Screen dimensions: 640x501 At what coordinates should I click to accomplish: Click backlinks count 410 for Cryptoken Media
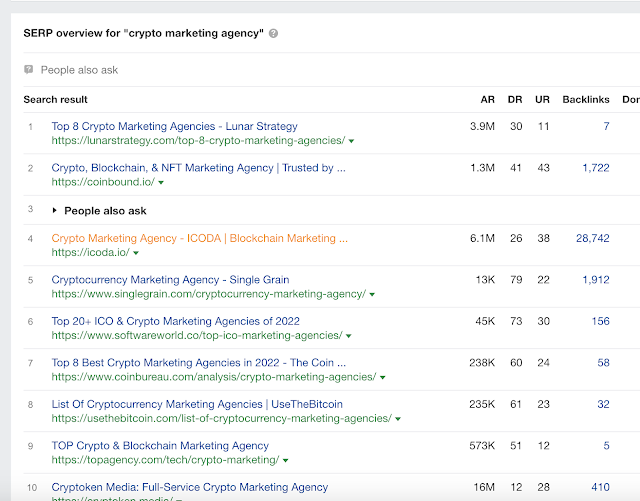[x=600, y=487]
